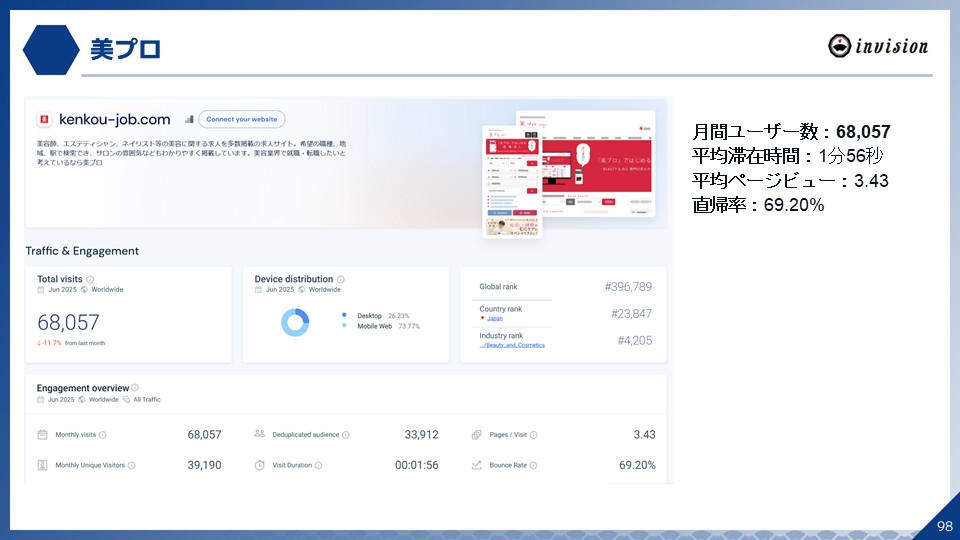This screenshot has width=960, height=540.
Task: Click the Global rank value #396,789
Action: [x=628, y=287]
